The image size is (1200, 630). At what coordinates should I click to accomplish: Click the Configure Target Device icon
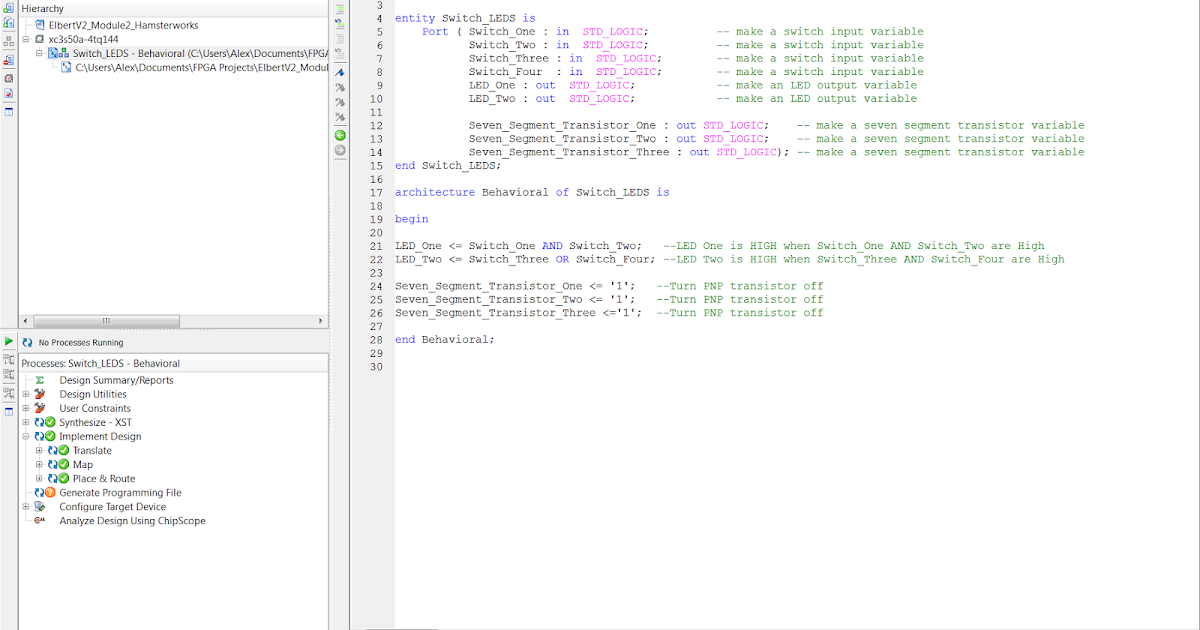[x=39, y=507]
